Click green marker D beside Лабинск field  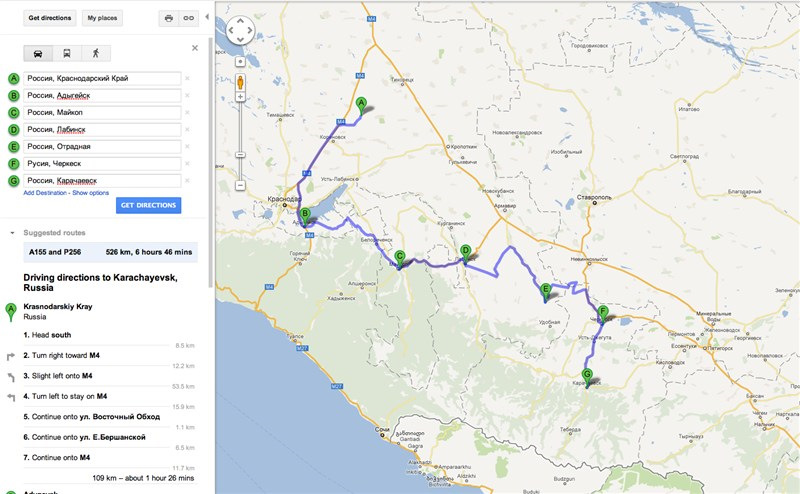(x=14, y=130)
